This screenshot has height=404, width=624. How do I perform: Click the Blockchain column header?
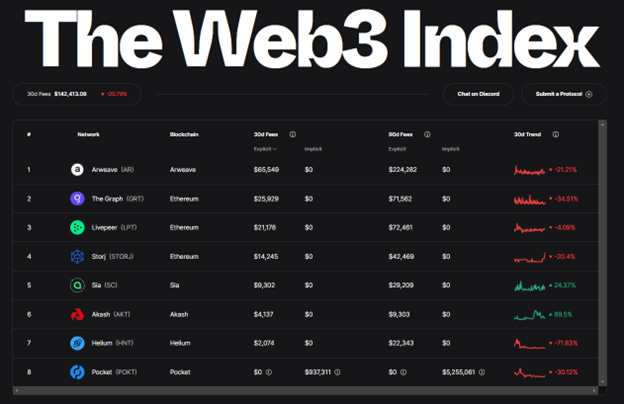coord(184,135)
